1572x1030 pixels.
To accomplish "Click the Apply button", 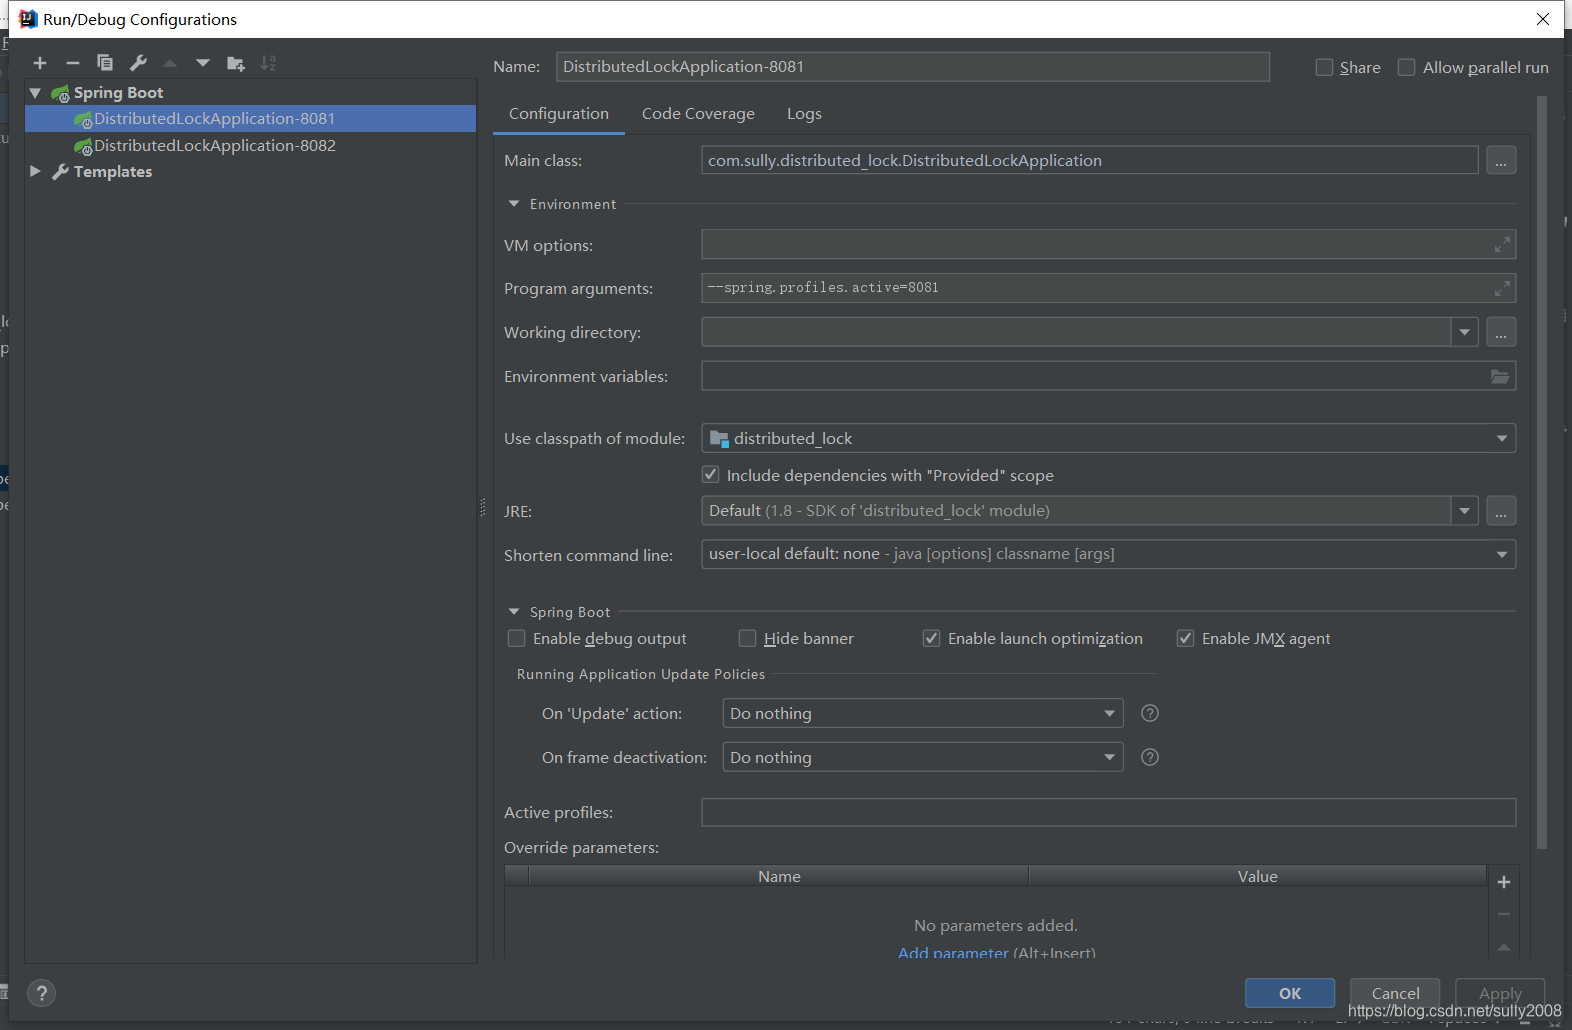I will 1500,993.
